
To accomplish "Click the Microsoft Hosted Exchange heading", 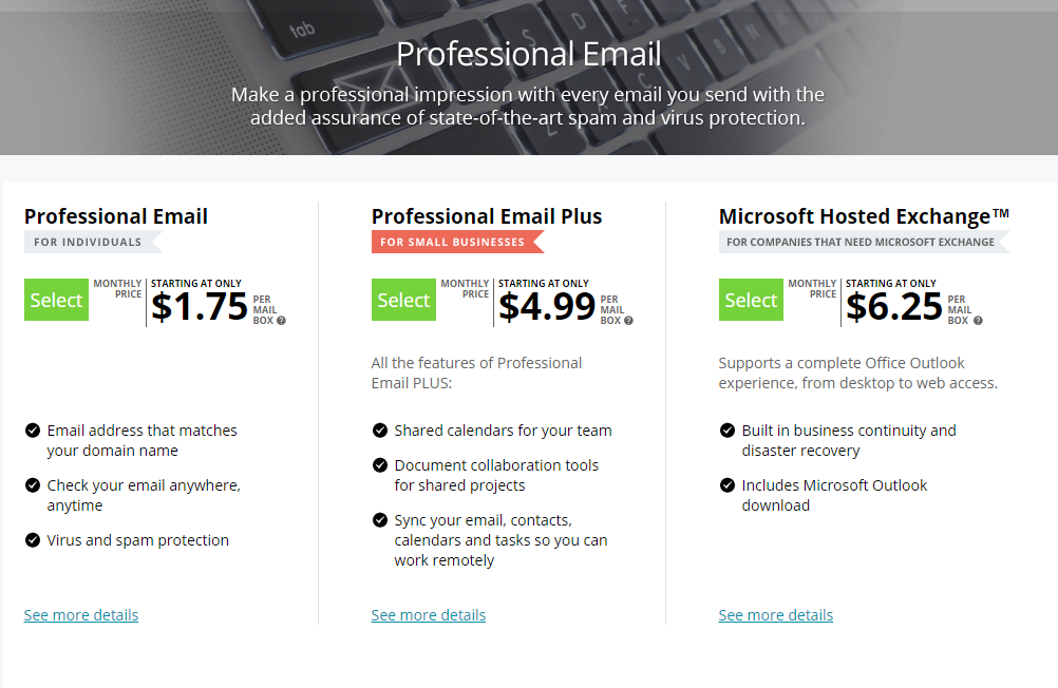I will [864, 217].
